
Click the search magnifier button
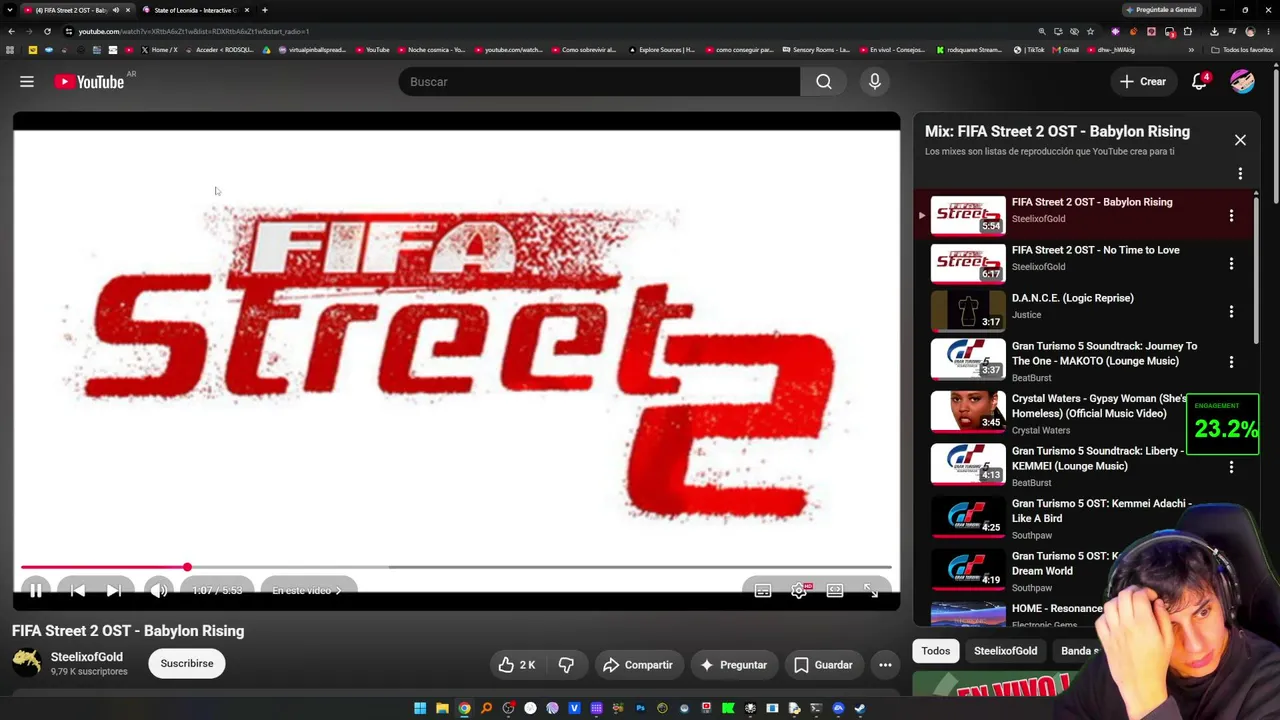point(823,82)
